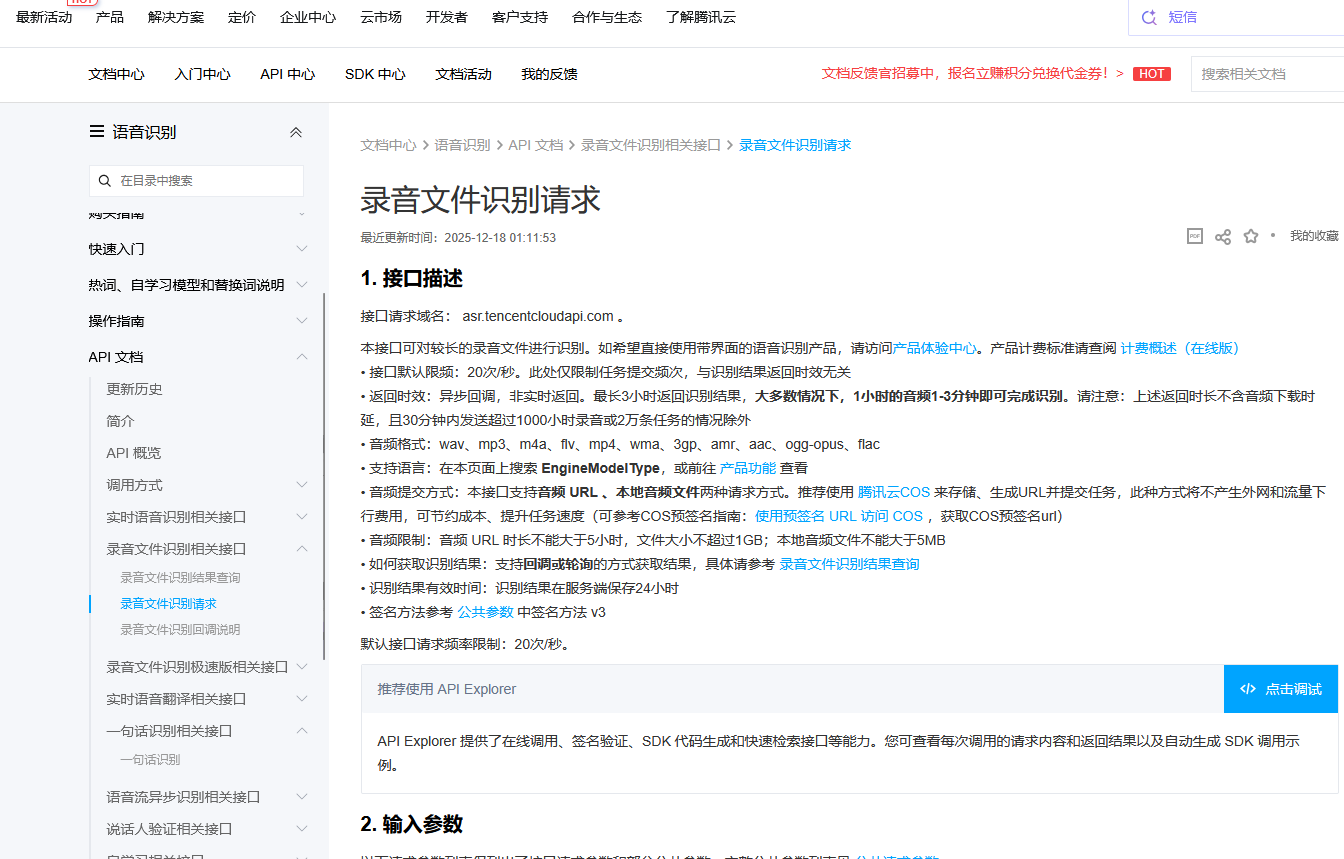Open 录音文件识别结果查询 in sidebar
Viewport: 1344px width, 859px height.
180,578
